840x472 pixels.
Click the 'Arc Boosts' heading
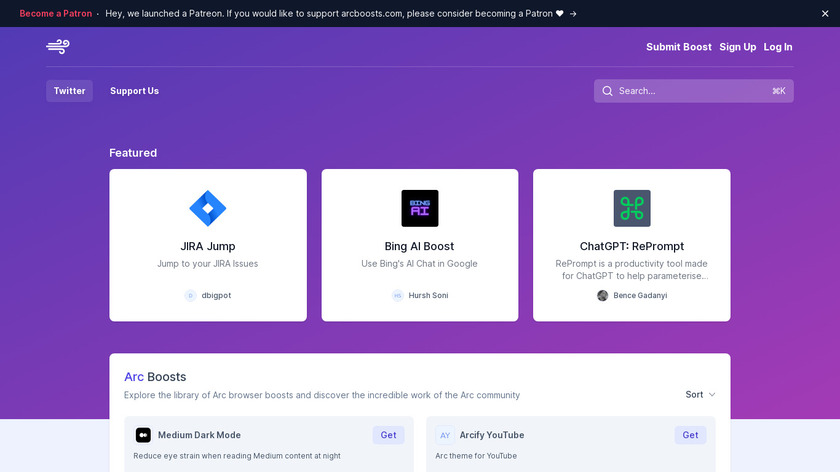[155, 377]
